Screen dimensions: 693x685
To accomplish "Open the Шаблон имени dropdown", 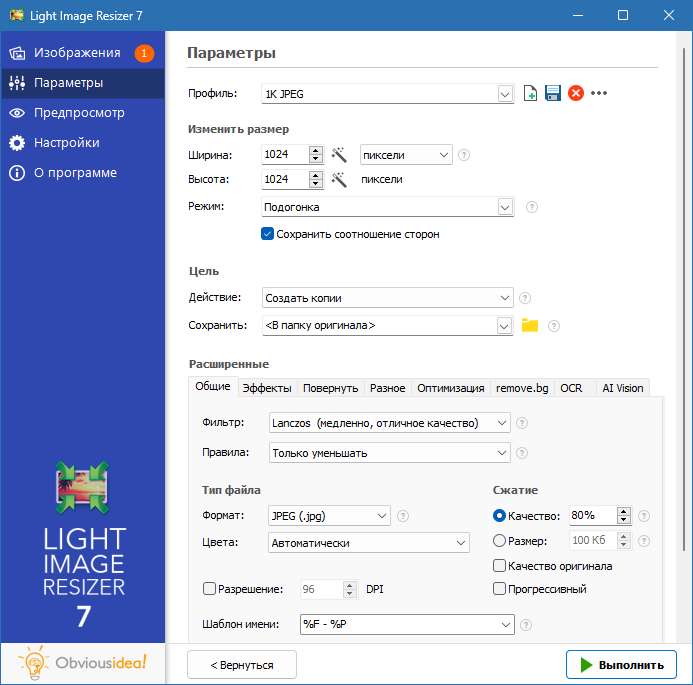I will click(407, 624).
